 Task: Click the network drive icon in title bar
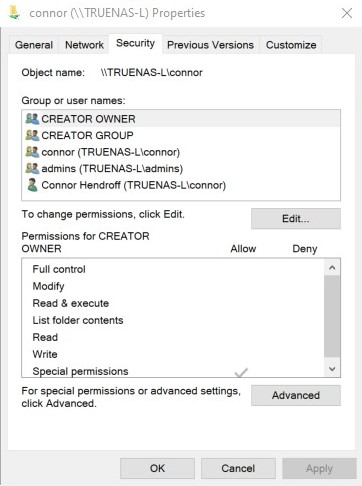[14, 13]
